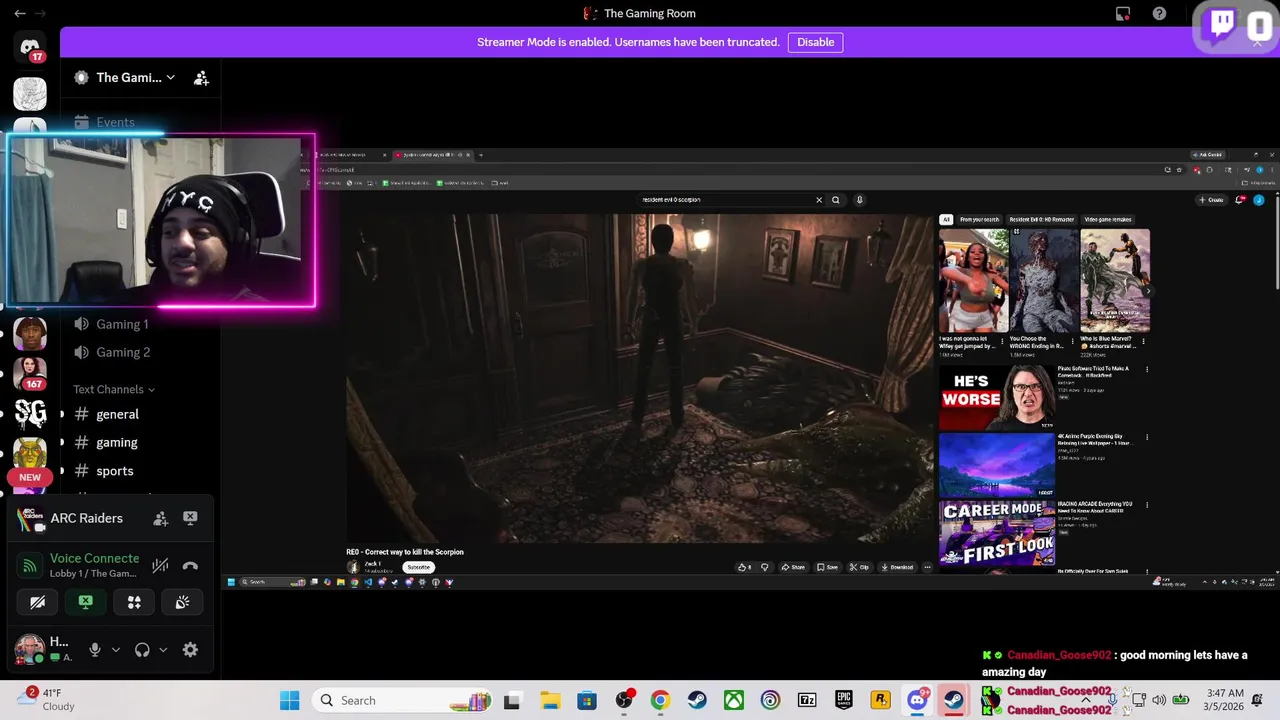Like the Scorpion video
Viewport: 1280px width, 720px height.
click(x=744, y=567)
